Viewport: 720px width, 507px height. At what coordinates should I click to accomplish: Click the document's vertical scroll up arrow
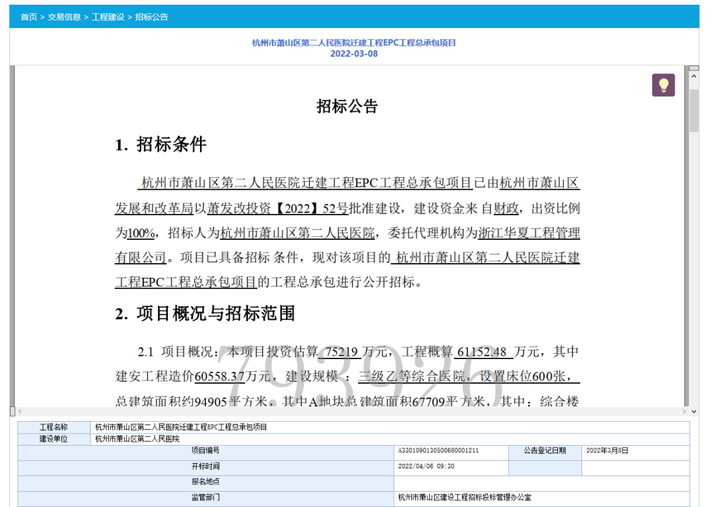point(694,76)
